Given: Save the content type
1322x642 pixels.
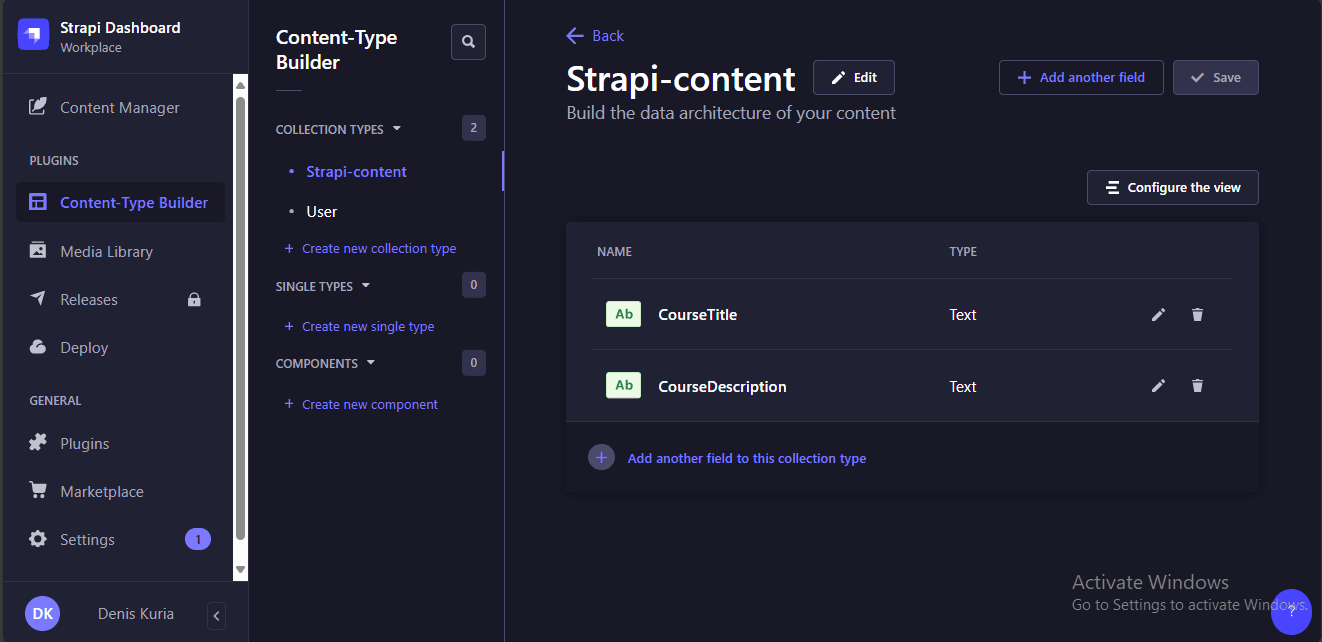Looking at the screenshot, I should tap(1216, 78).
